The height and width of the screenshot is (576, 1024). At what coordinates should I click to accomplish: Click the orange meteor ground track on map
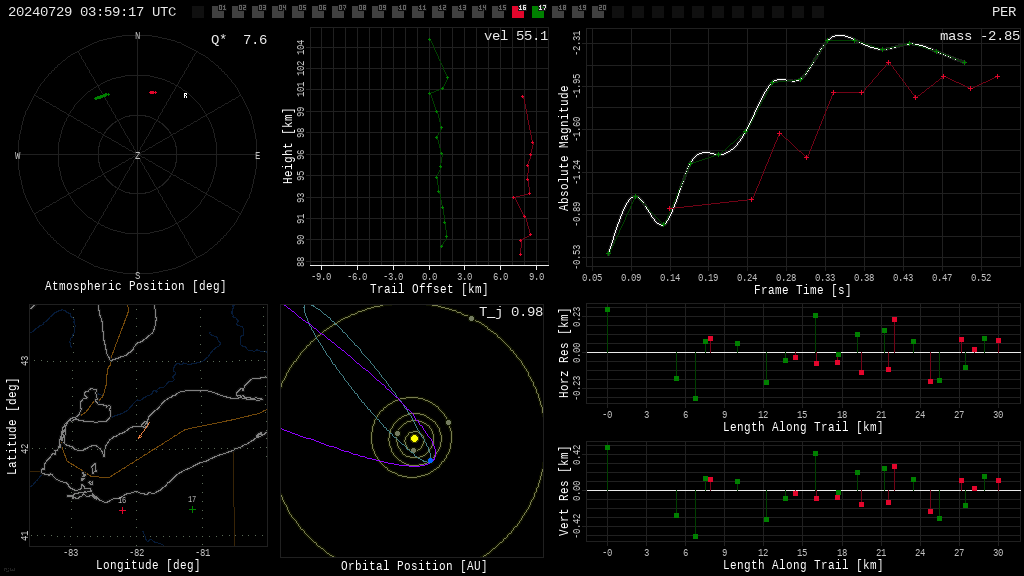point(144,430)
